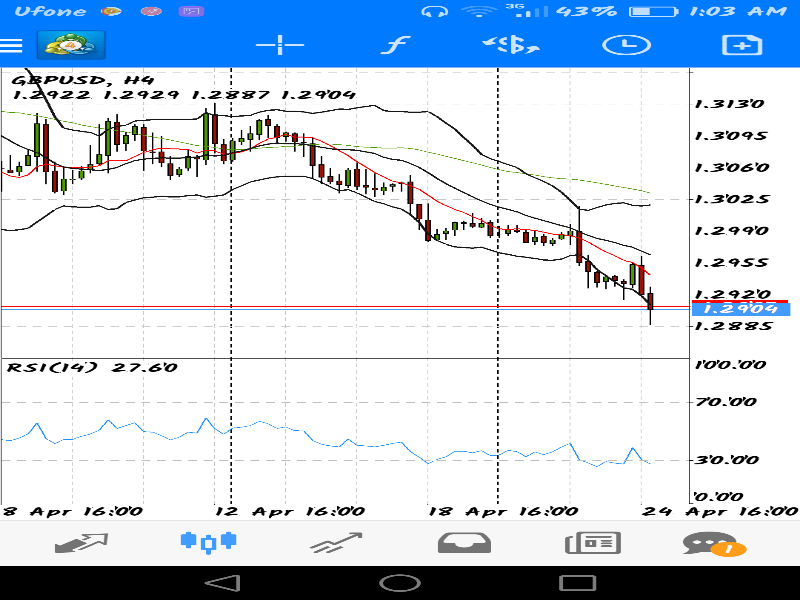
Task: Tap the headphones status icon
Action: click(x=435, y=11)
